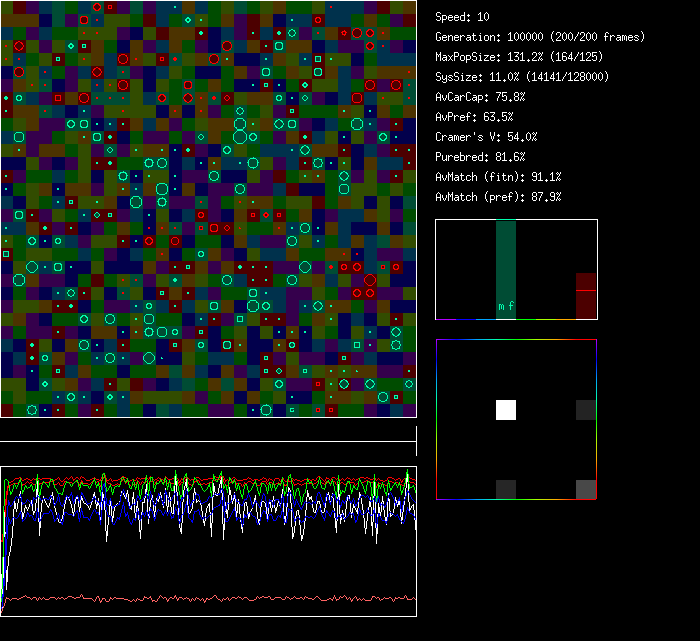700x641 pixels.
Task: Click the dark red bar in the histogram
Action: coord(586,296)
